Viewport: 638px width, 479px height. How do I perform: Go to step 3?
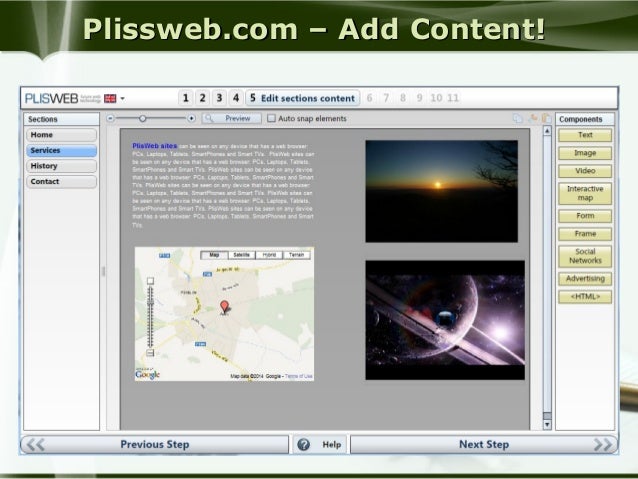(219, 98)
